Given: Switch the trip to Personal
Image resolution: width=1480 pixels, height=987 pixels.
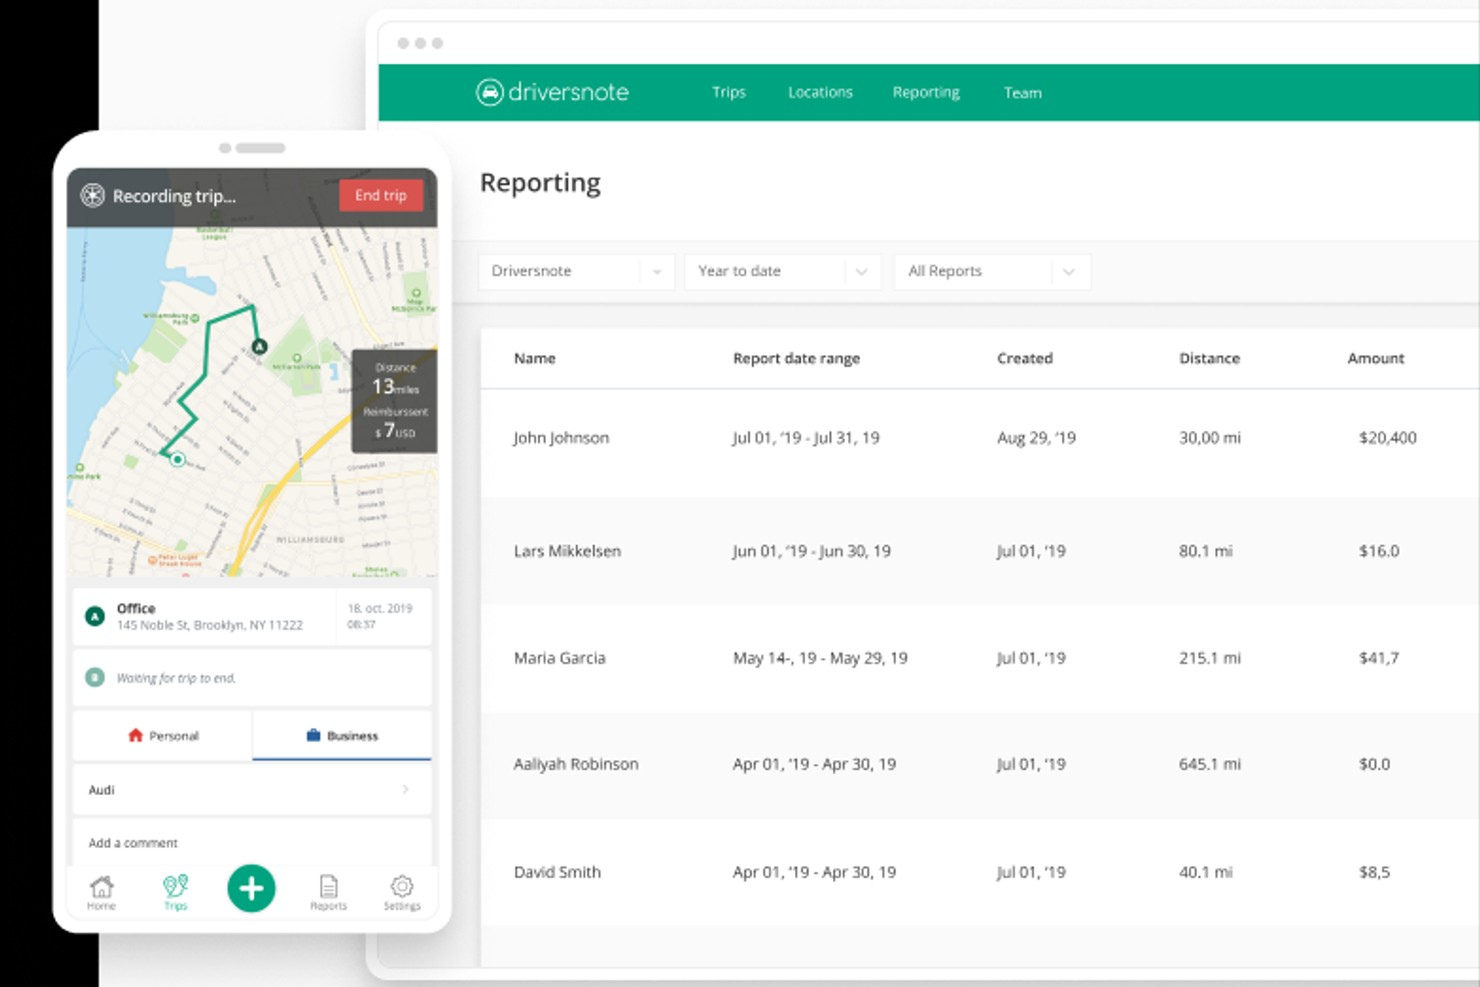Looking at the screenshot, I should coord(162,735).
